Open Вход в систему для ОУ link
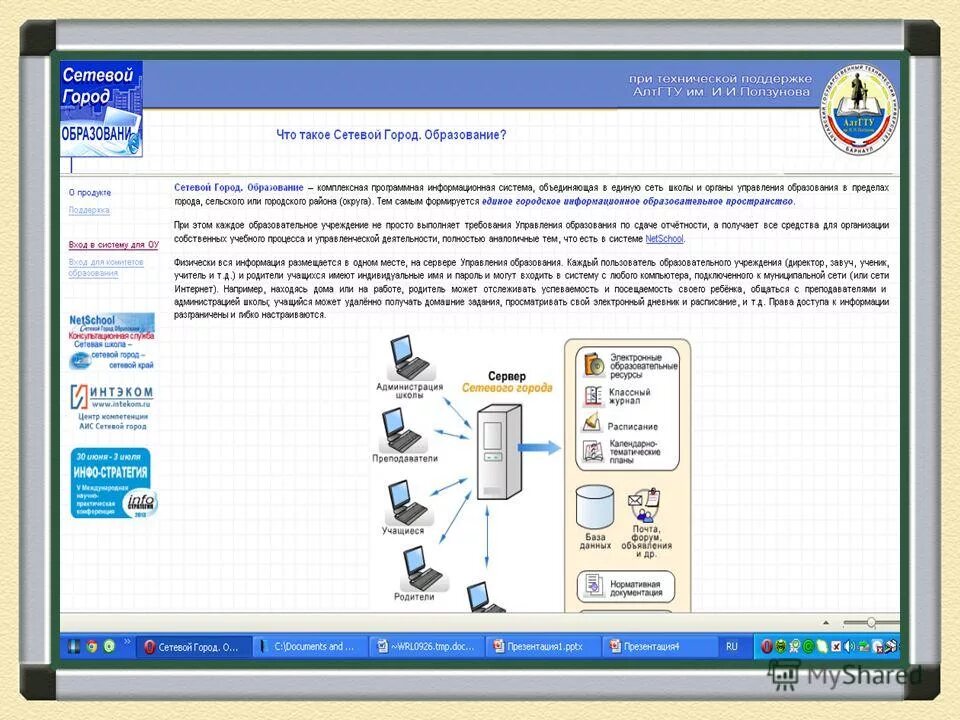960x720 pixels. tap(113, 245)
